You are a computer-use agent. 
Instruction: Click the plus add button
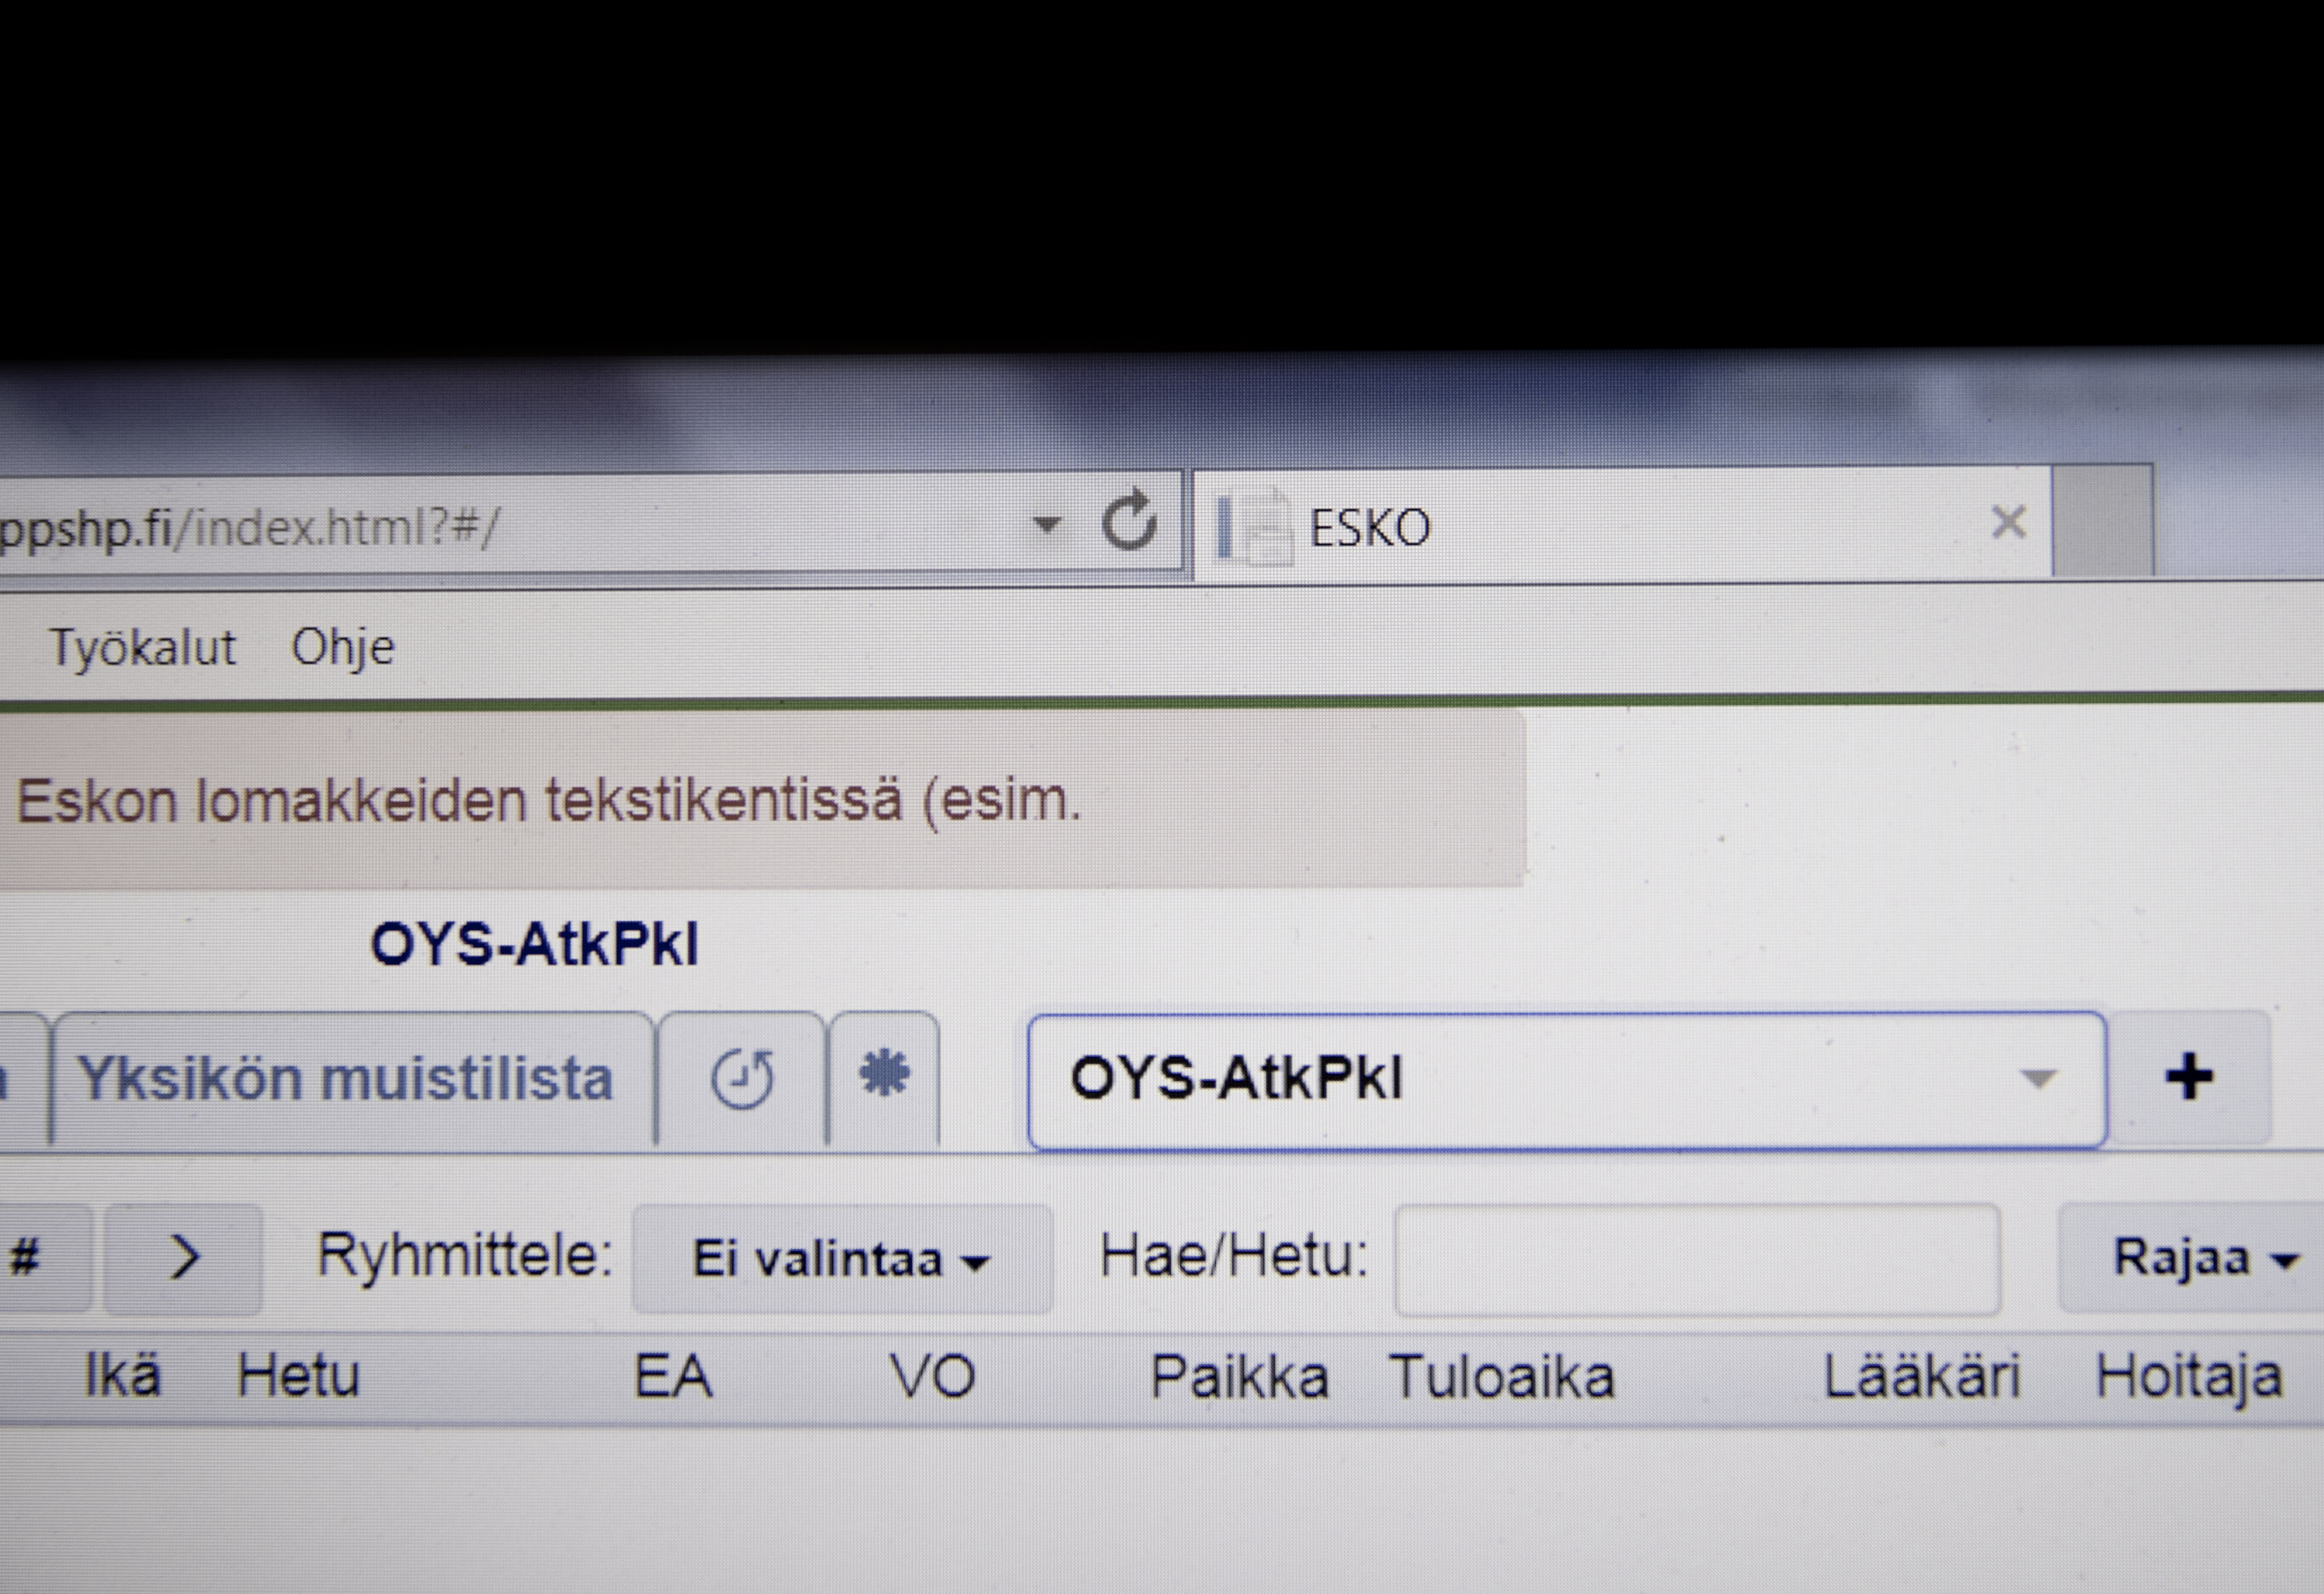[2189, 1077]
